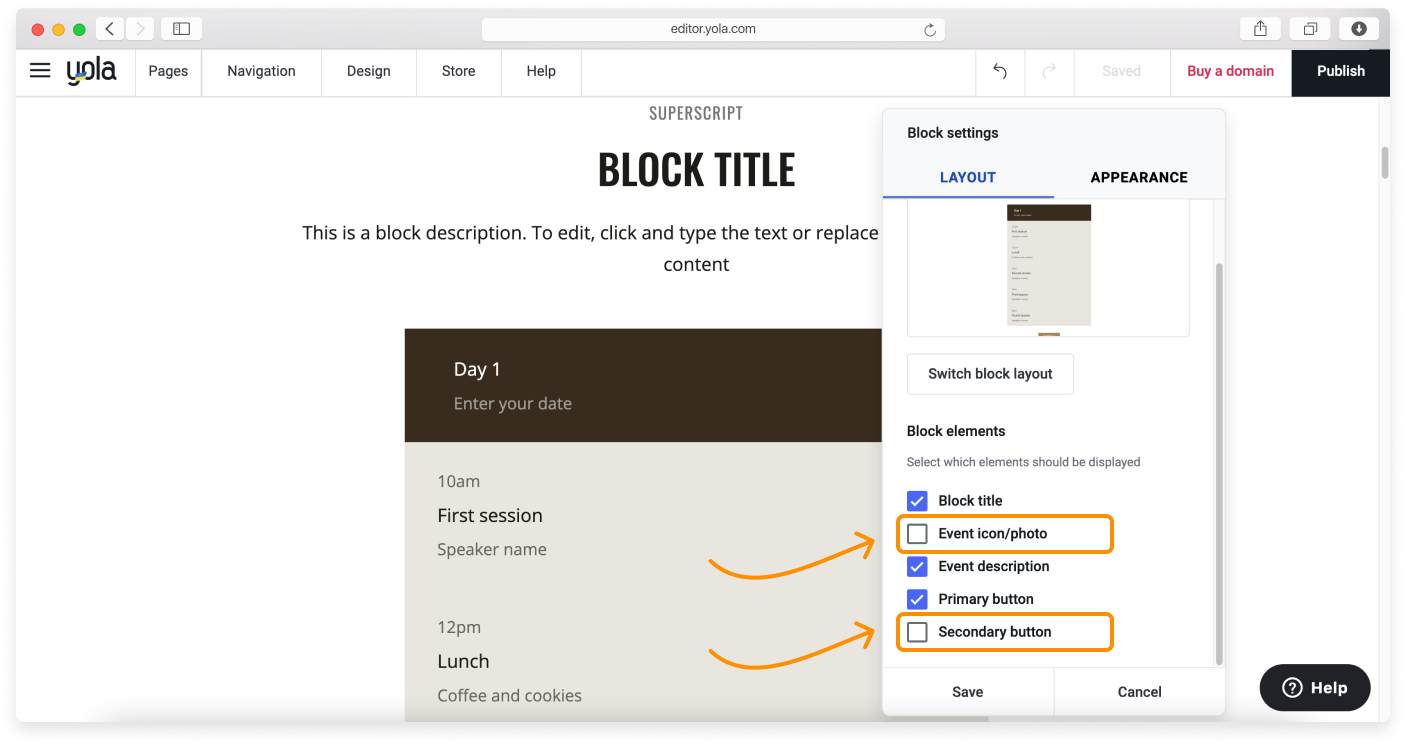
Task: Disable the Event description checkbox
Action: (916, 566)
